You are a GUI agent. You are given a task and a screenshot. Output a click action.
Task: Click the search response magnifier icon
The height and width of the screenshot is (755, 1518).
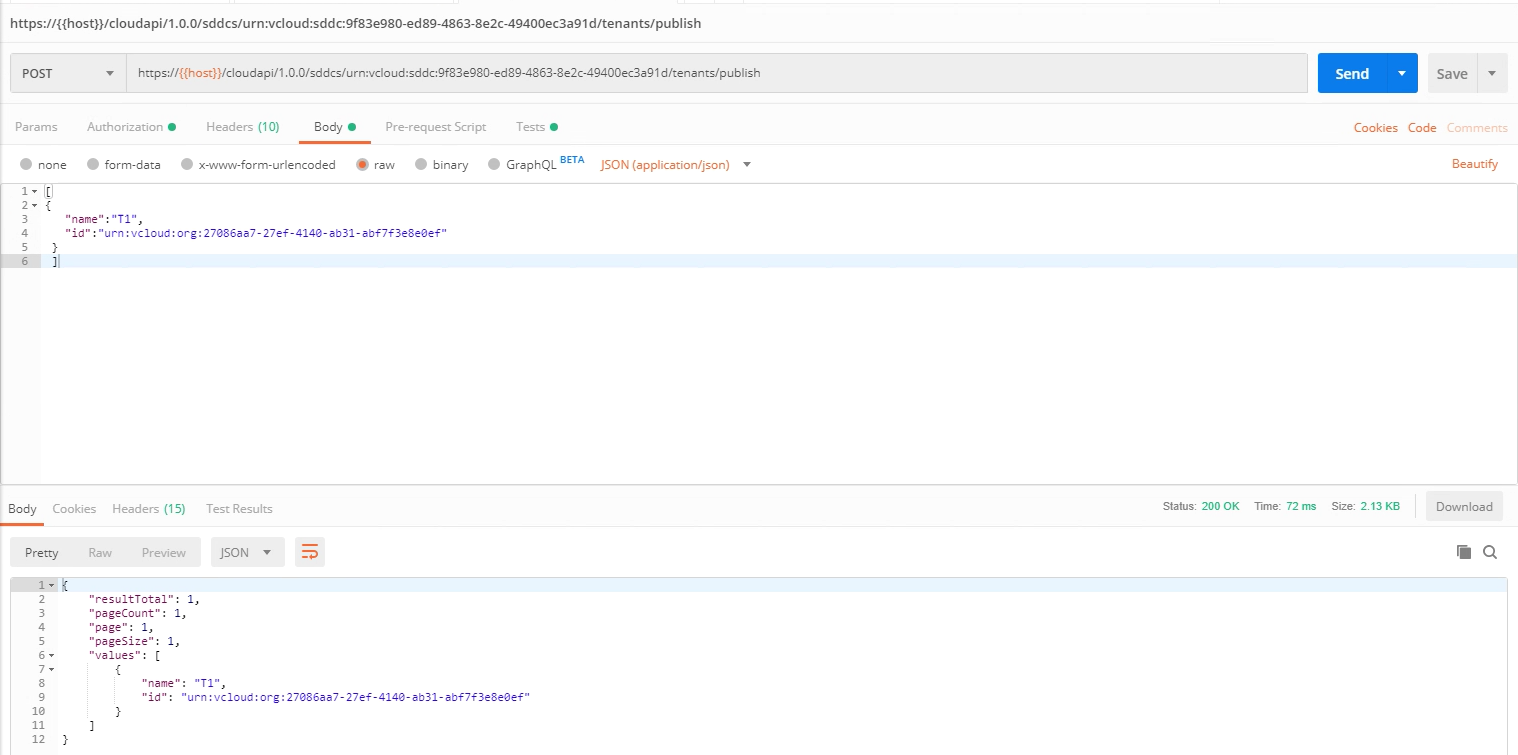coord(1490,552)
